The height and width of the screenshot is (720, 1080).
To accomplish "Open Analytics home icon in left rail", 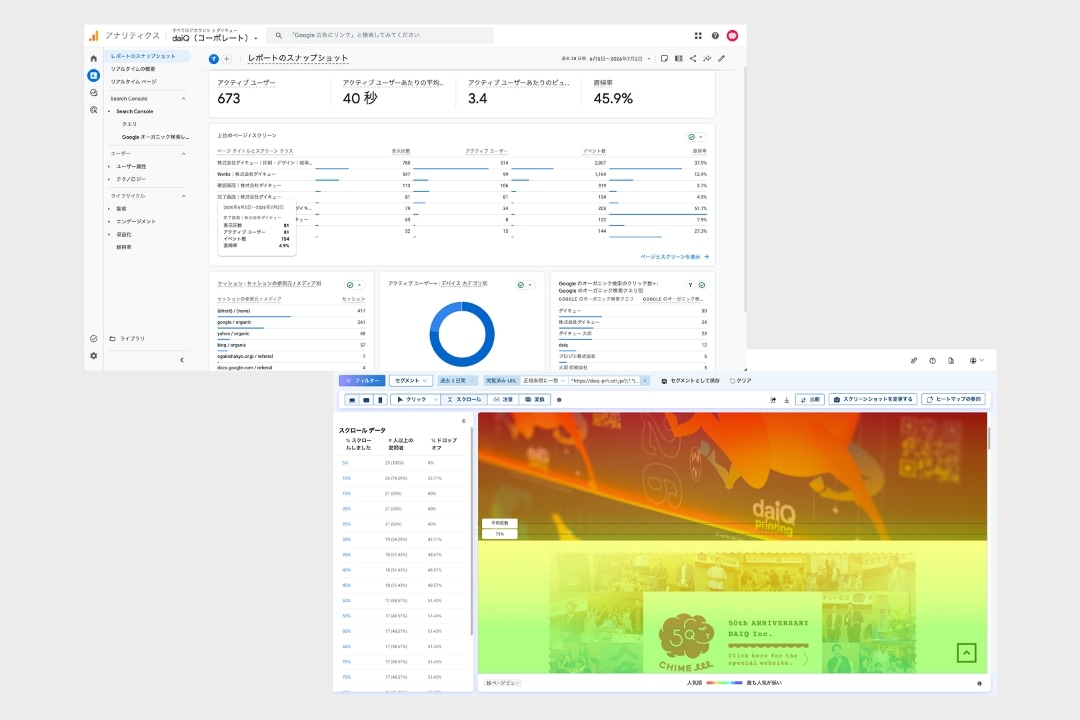I will [94, 59].
